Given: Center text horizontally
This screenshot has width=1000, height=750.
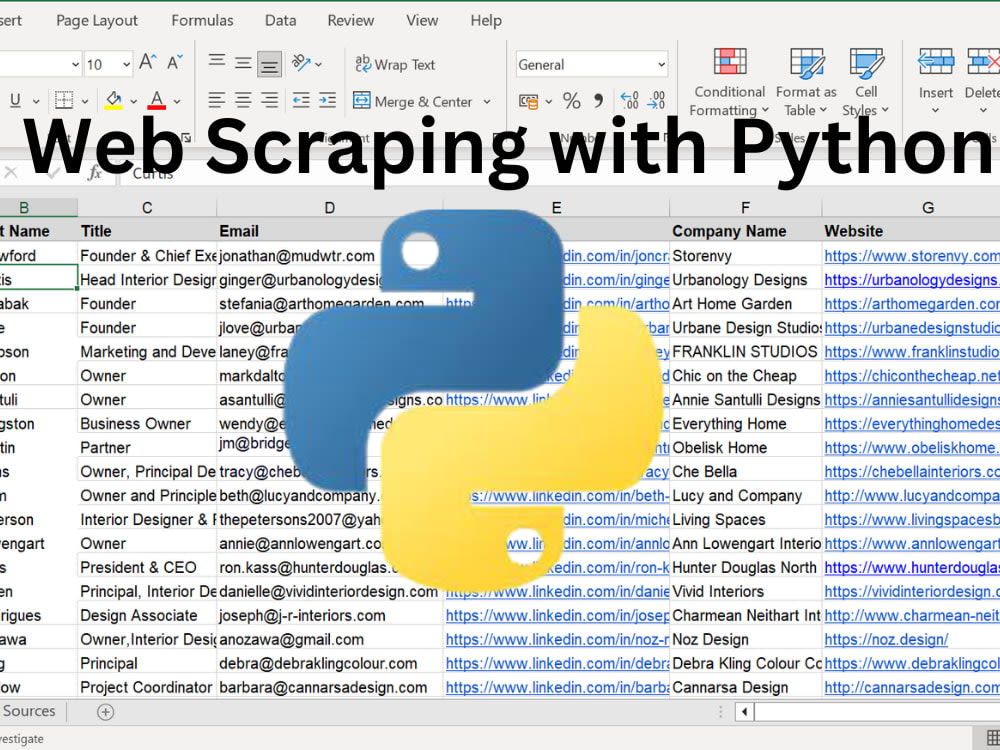Looking at the screenshot, I should (x=243, y=100).
